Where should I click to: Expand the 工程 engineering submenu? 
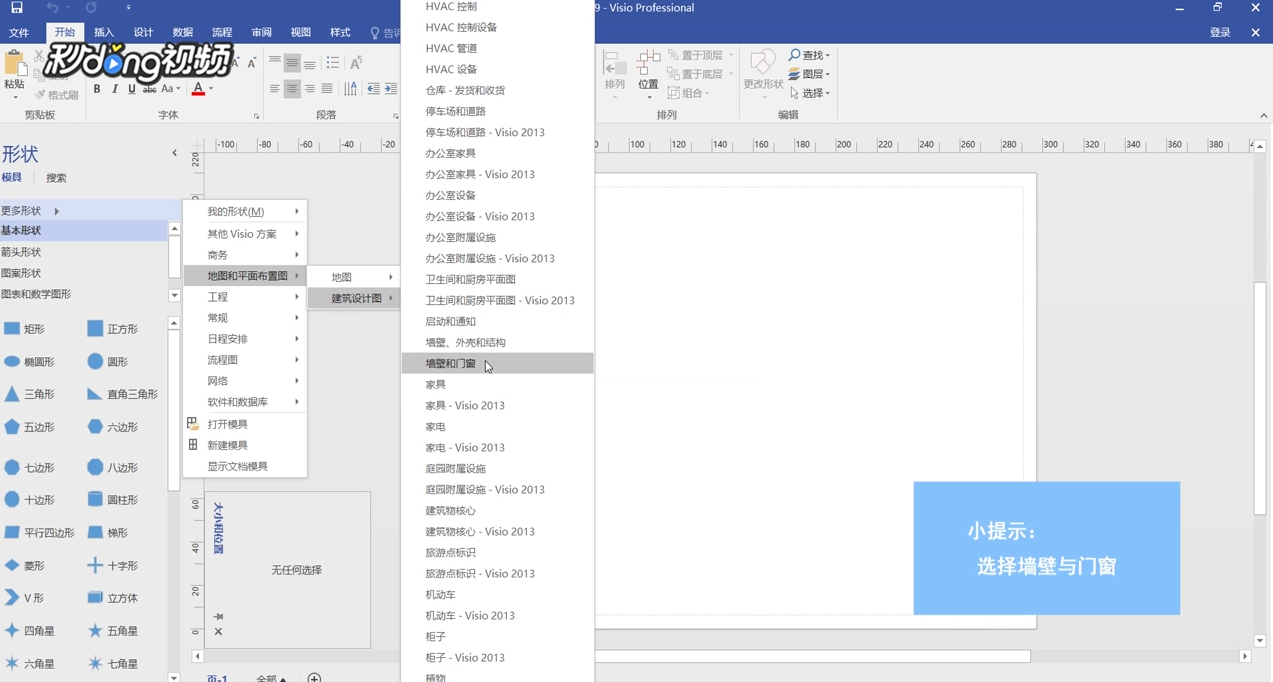pyautogui.click(x=245, y=297)
